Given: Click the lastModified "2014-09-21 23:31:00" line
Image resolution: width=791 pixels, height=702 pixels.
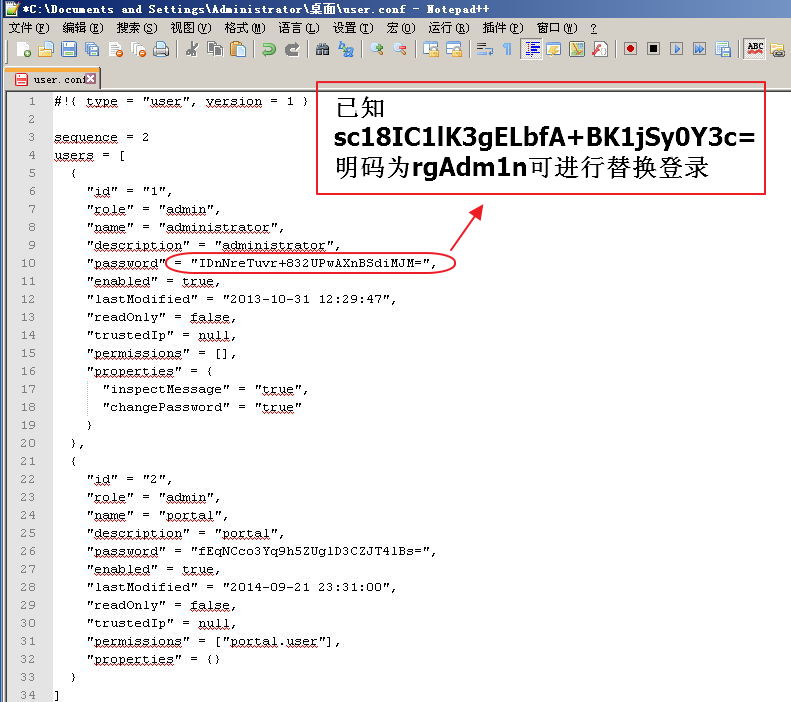Looking at the screenshot, I should (242, 588).
